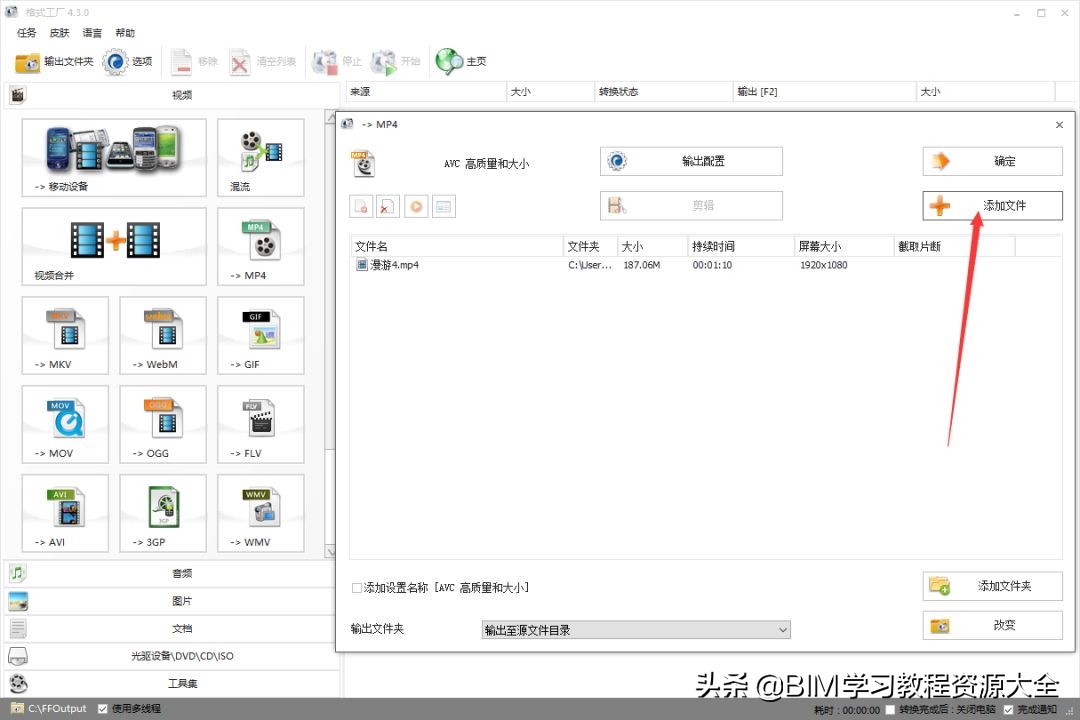Open the 任务 menu

26,32
